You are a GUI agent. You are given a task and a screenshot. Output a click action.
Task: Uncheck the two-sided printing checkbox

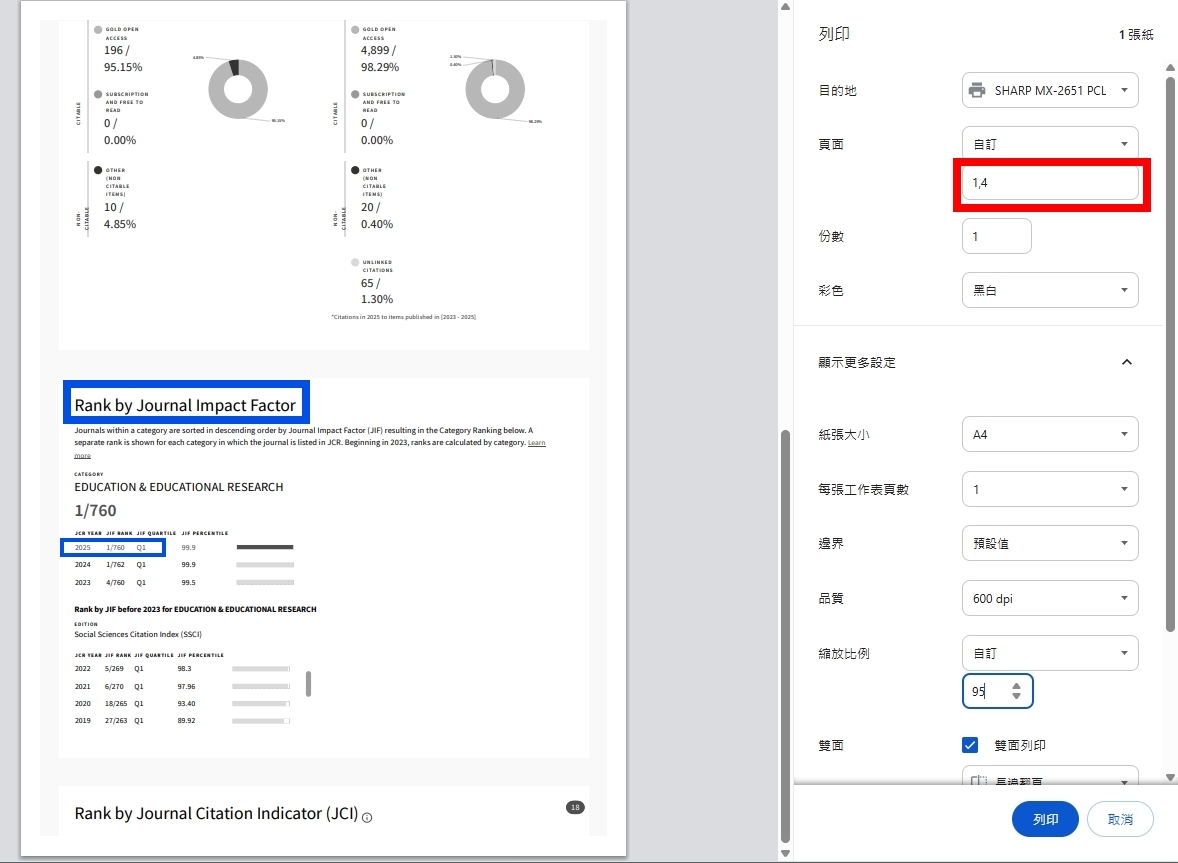point(970,745)
